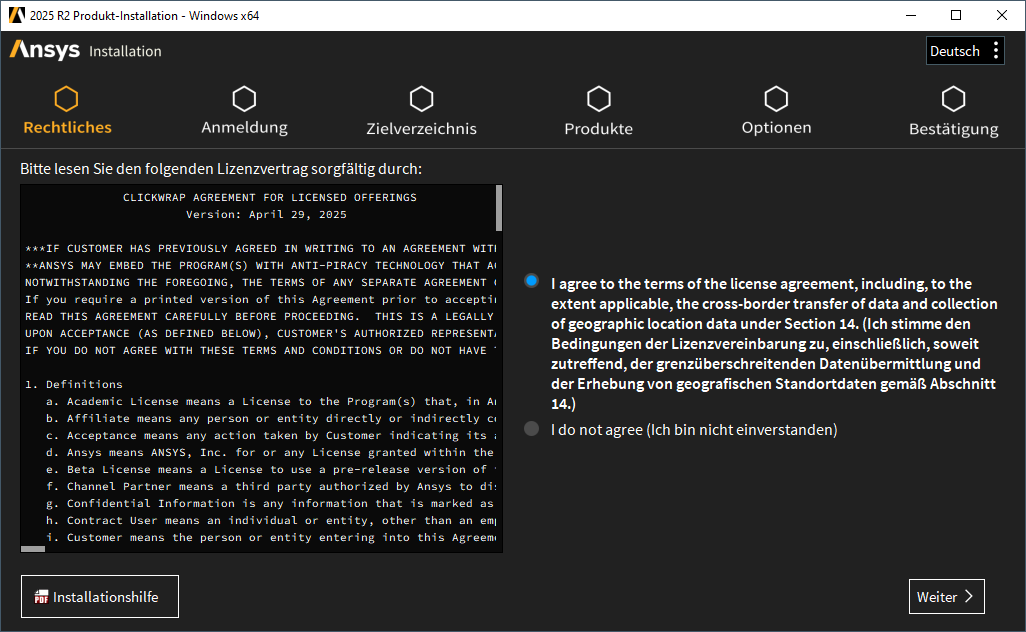Click the 'h. Contract User means' line

tap(271, 521)
